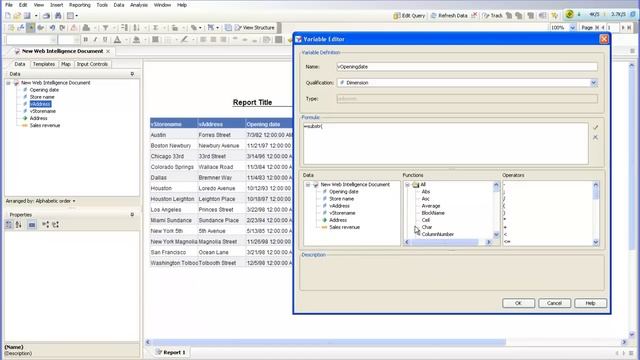Click the Save disk icon
Image resolution: width=640 pixels, height=360 pixels.
[27, 16]
